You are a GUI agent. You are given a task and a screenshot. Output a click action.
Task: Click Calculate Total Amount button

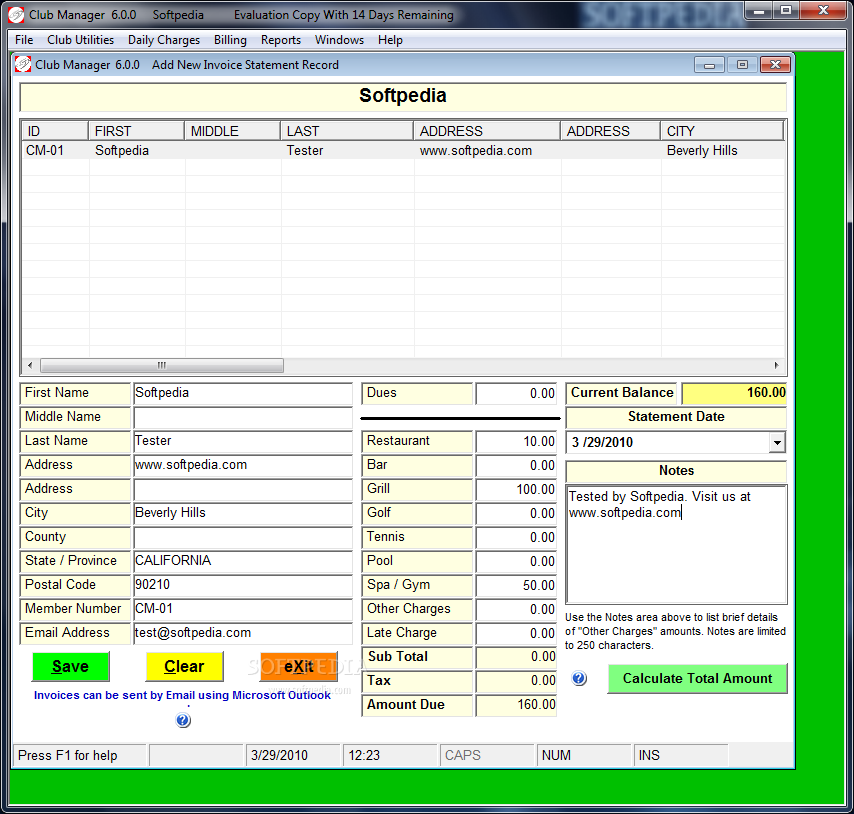coord(697,678)
